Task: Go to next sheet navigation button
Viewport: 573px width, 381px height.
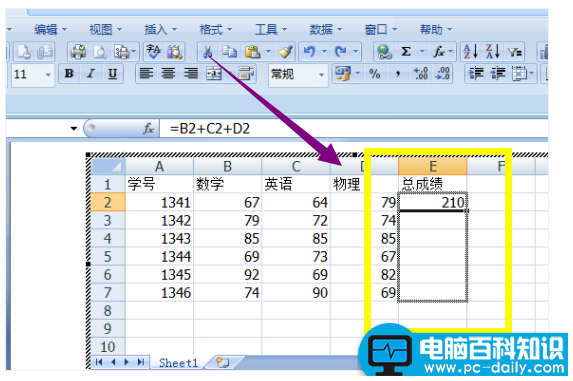Action: point(126,362)
